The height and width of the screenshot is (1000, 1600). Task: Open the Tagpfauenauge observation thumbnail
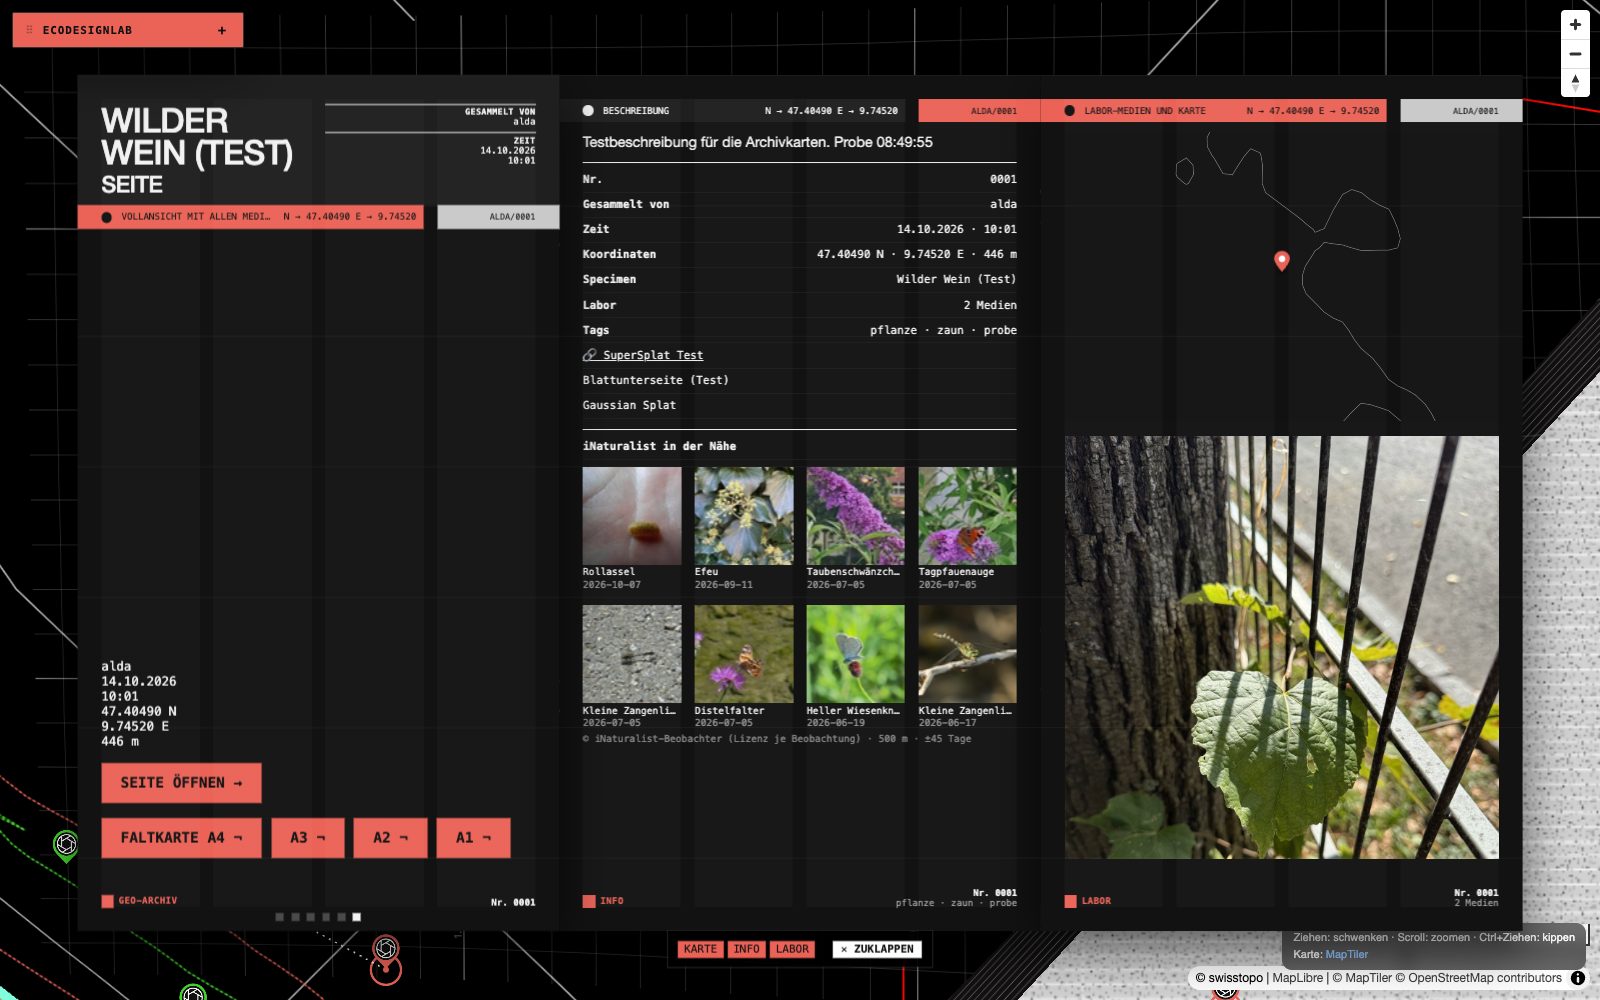968,516
